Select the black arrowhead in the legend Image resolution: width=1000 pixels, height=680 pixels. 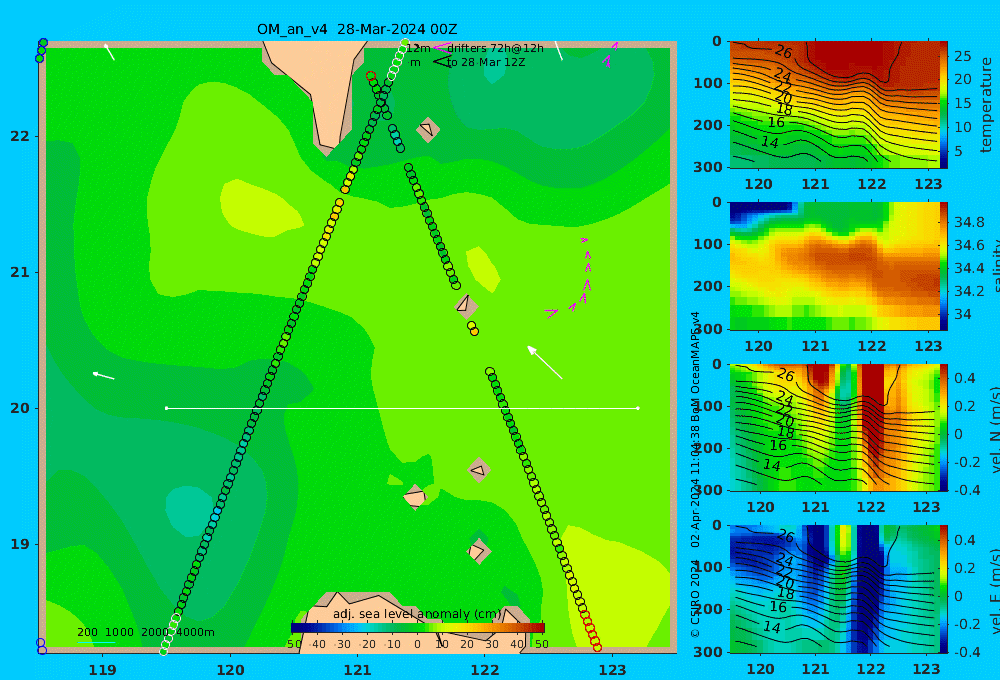pos(441,62)
